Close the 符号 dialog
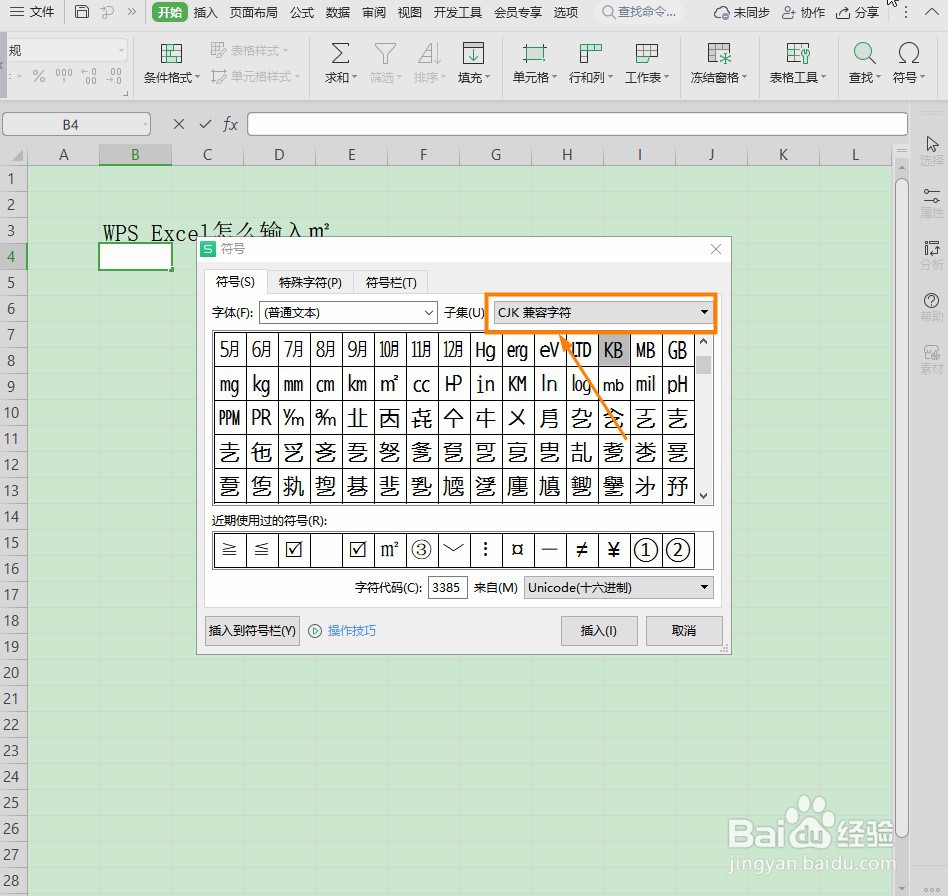Screen dimensions: 948x896 (x=716, y=249)
